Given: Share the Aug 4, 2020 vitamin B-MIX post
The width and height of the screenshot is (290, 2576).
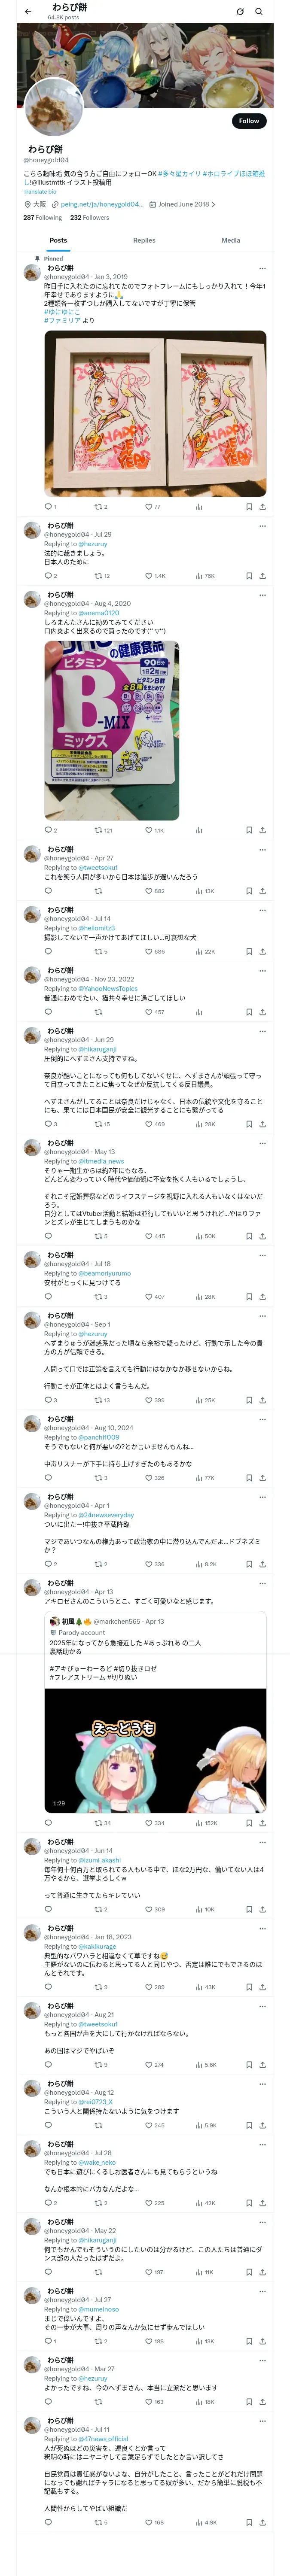Looking at the screenshot, I should click(262, 830).
